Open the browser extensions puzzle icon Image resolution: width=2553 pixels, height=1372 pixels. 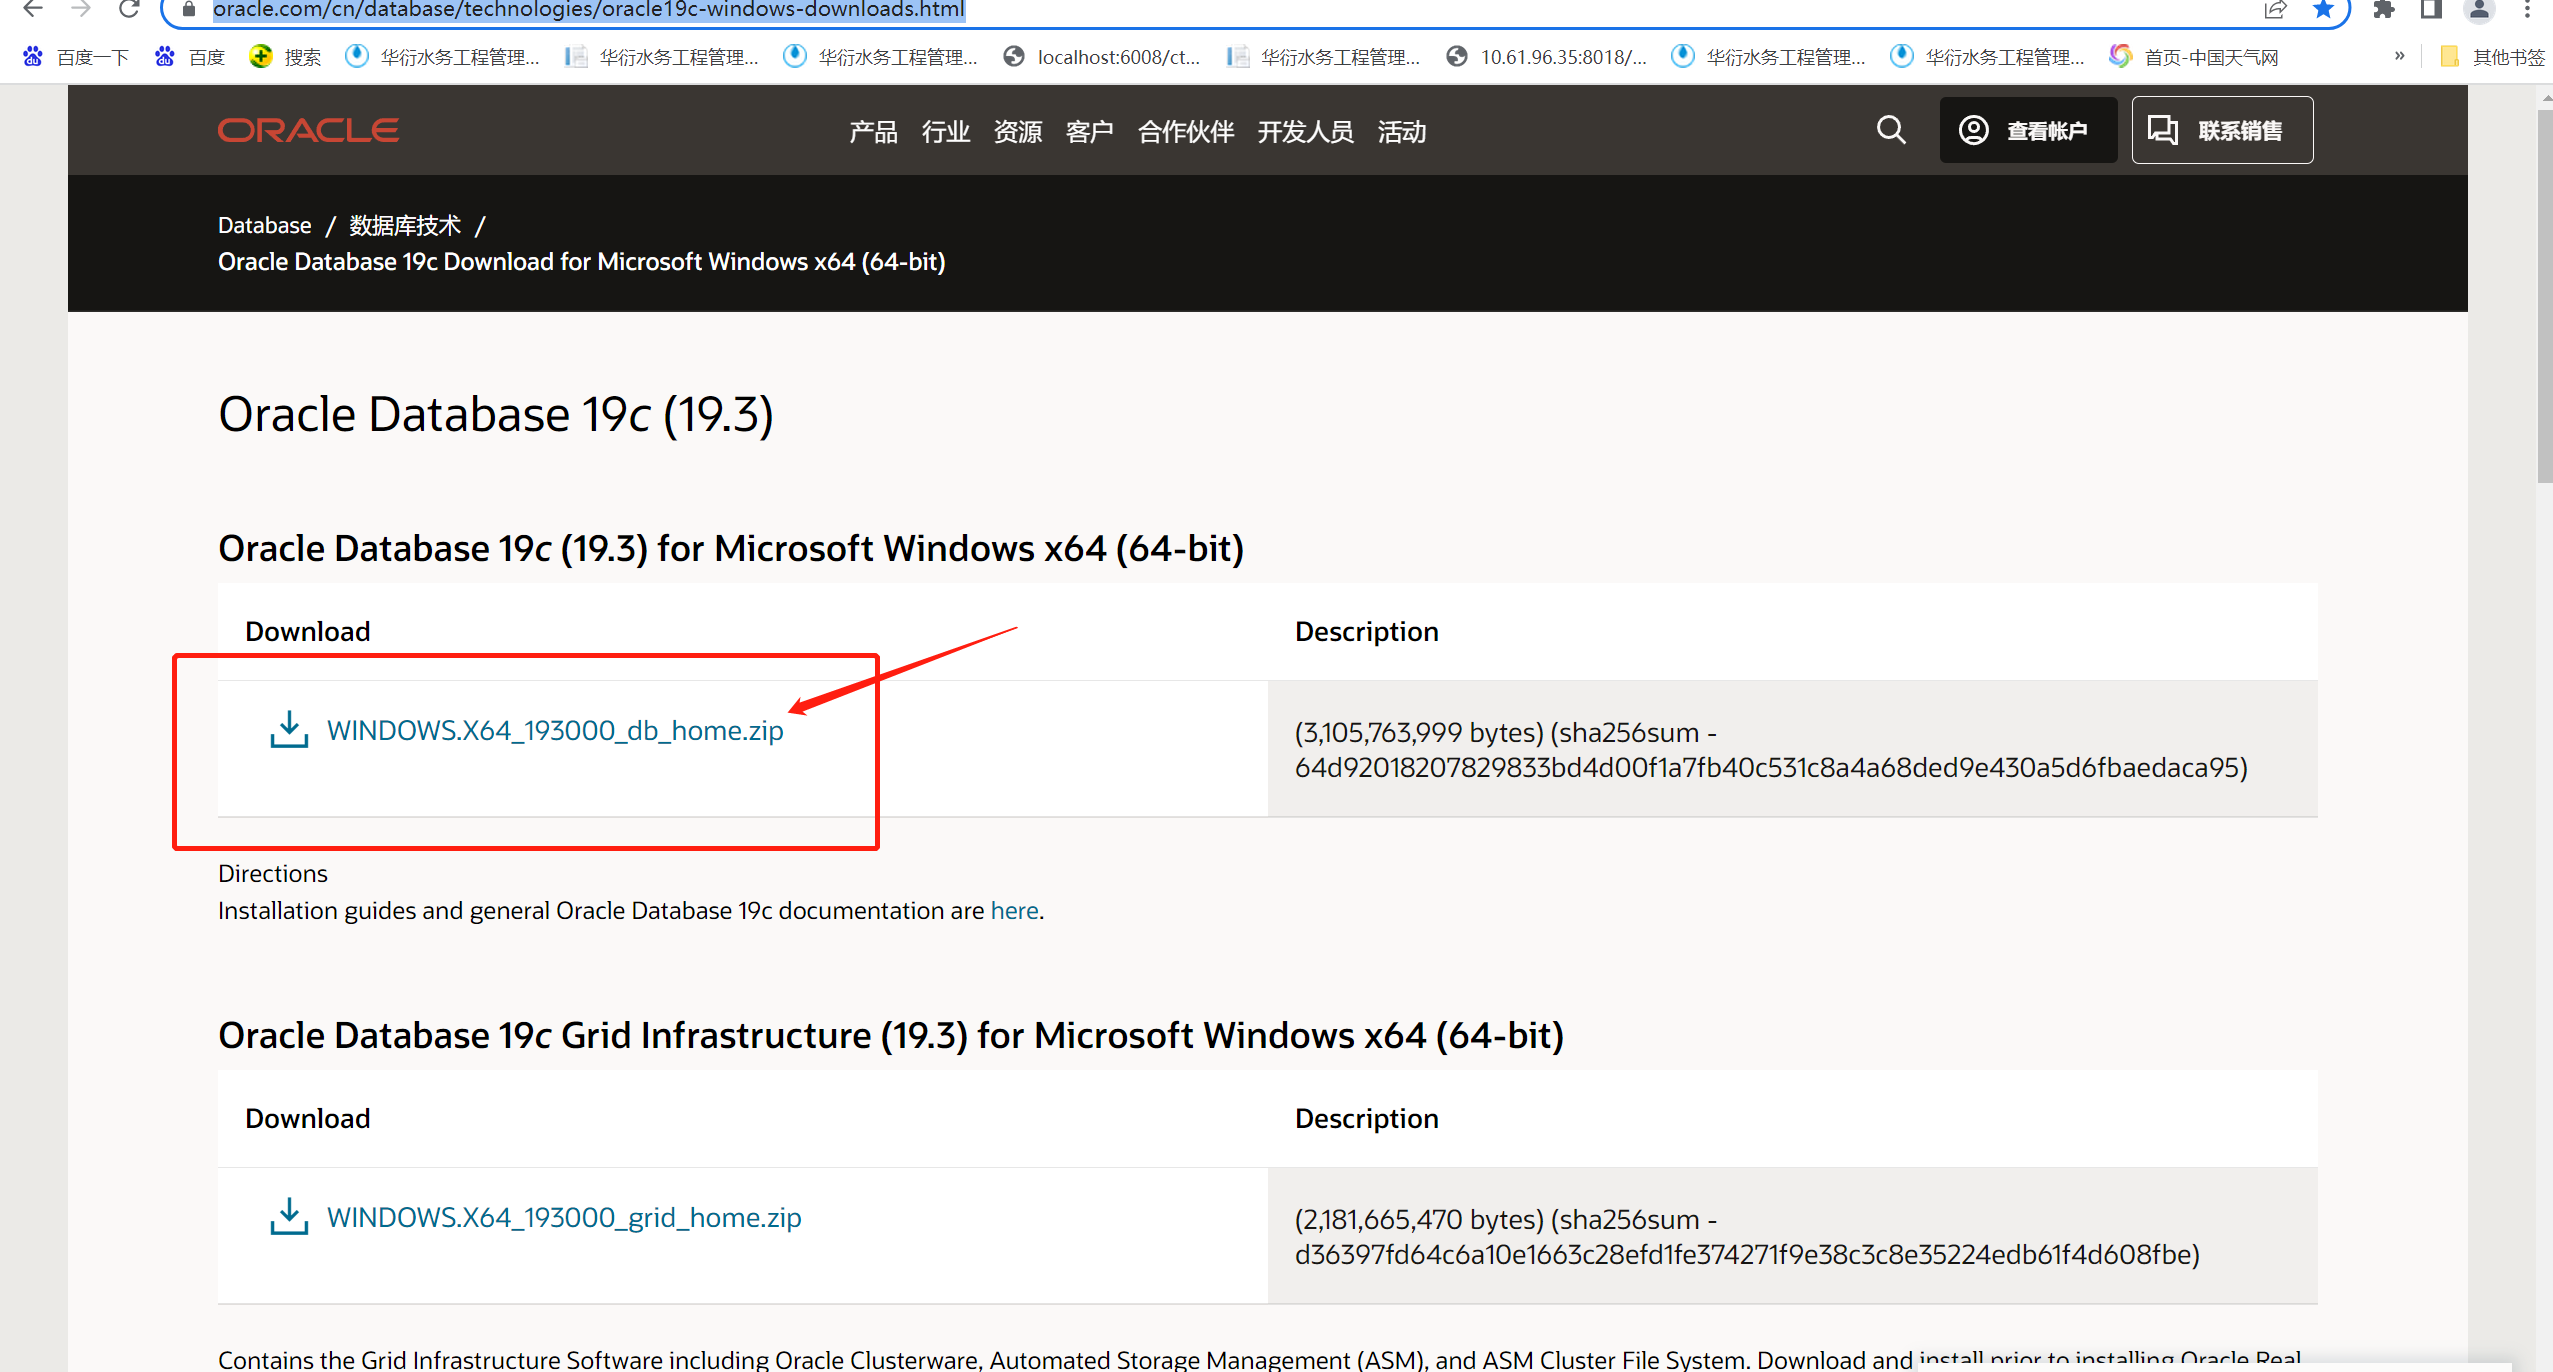click(2384, 10)
